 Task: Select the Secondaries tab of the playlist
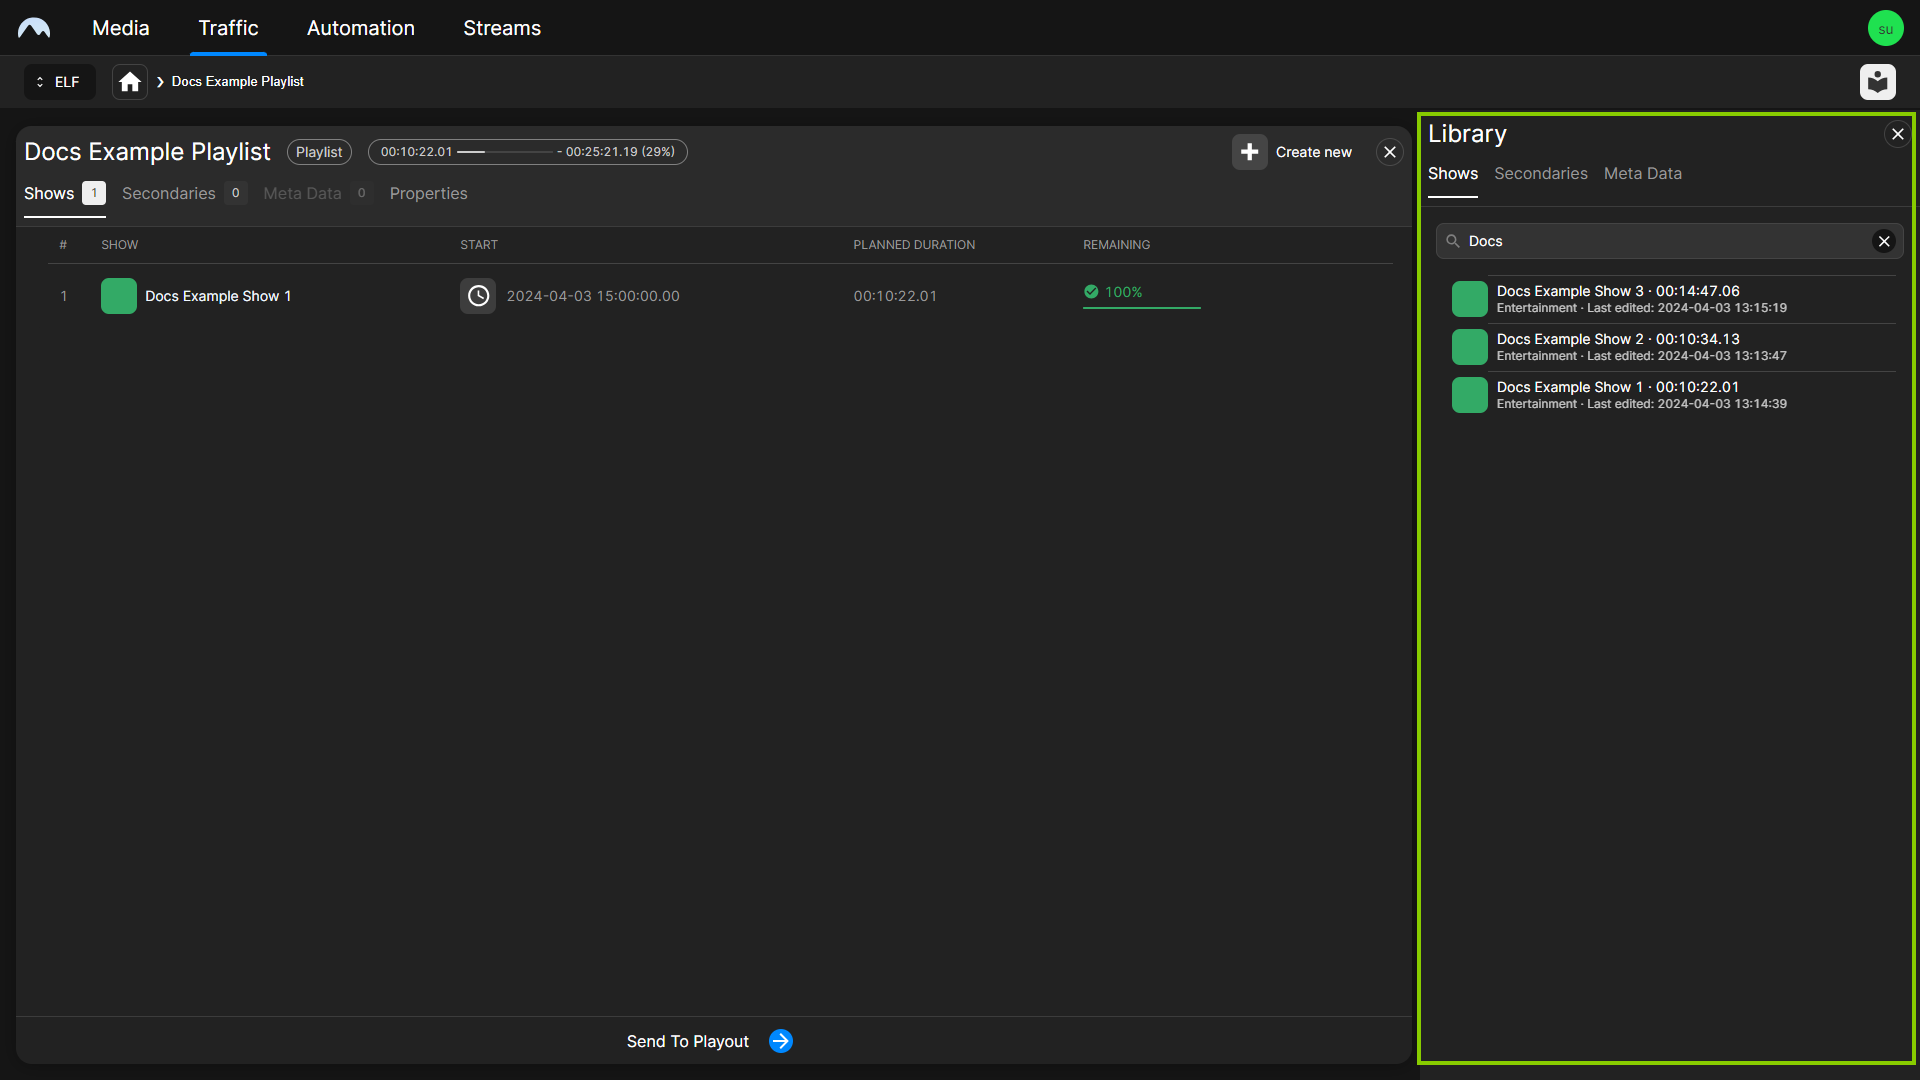coord(168,193)
